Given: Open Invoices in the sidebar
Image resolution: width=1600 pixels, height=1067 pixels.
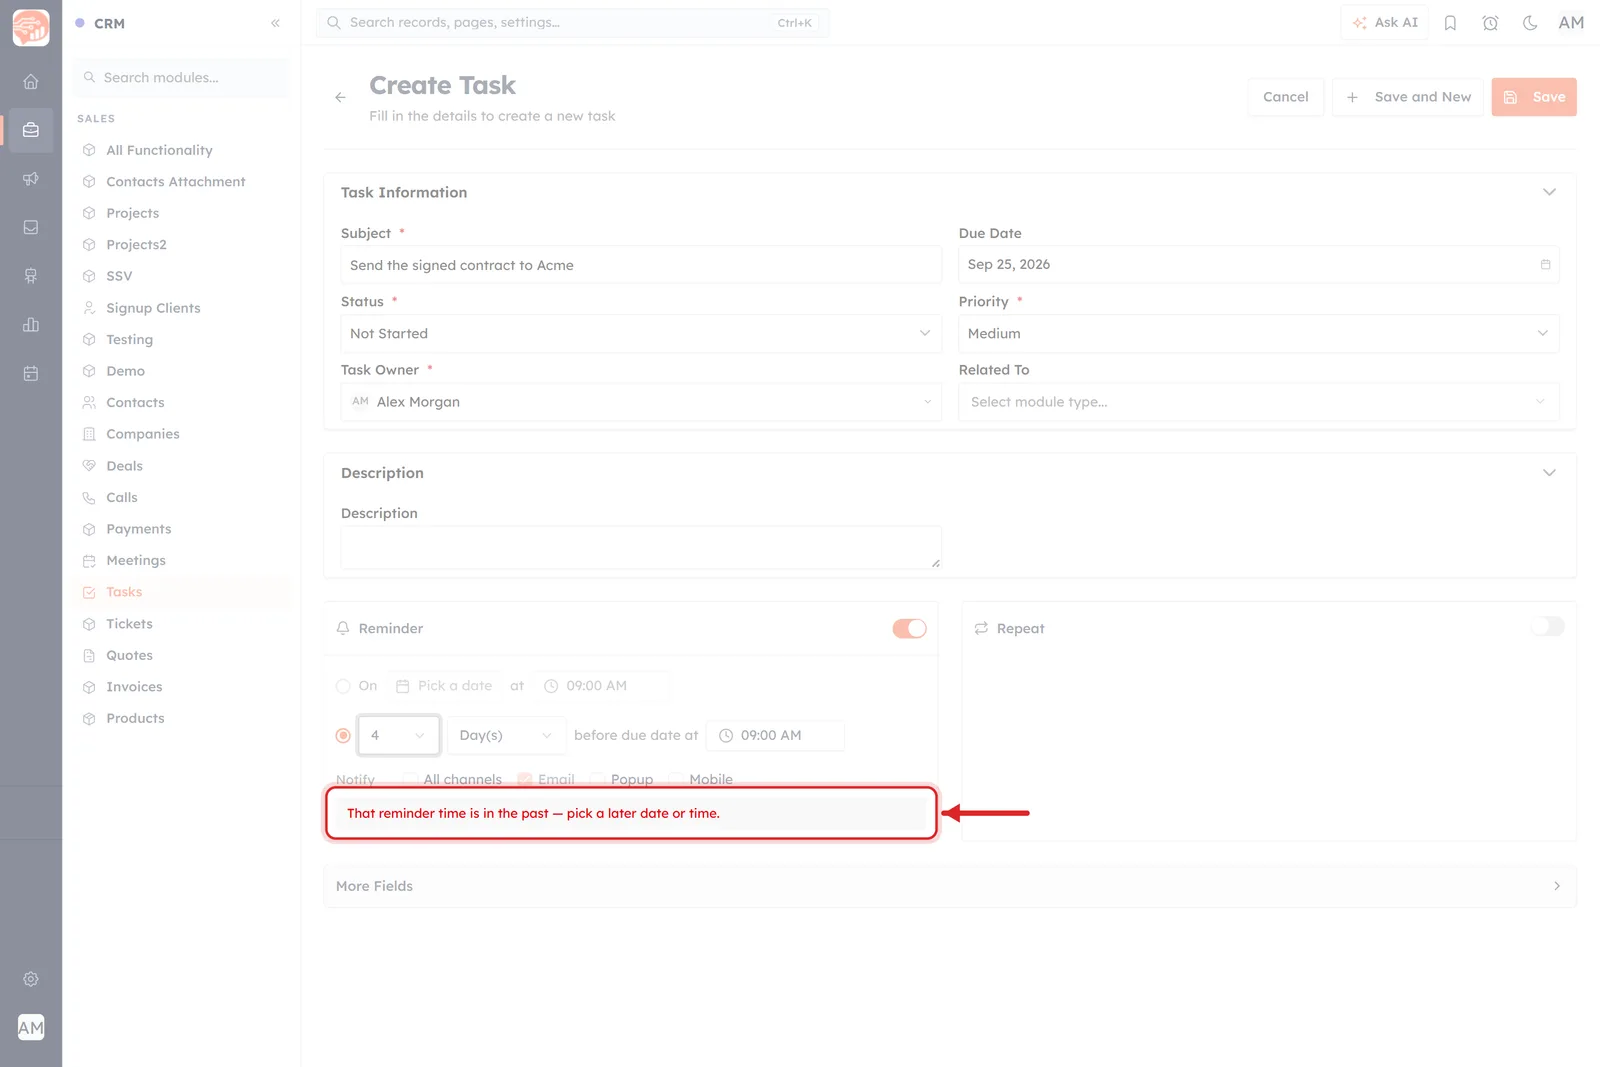Looking at the screenshot, I should pyautogui.click(x=134, y=687).
